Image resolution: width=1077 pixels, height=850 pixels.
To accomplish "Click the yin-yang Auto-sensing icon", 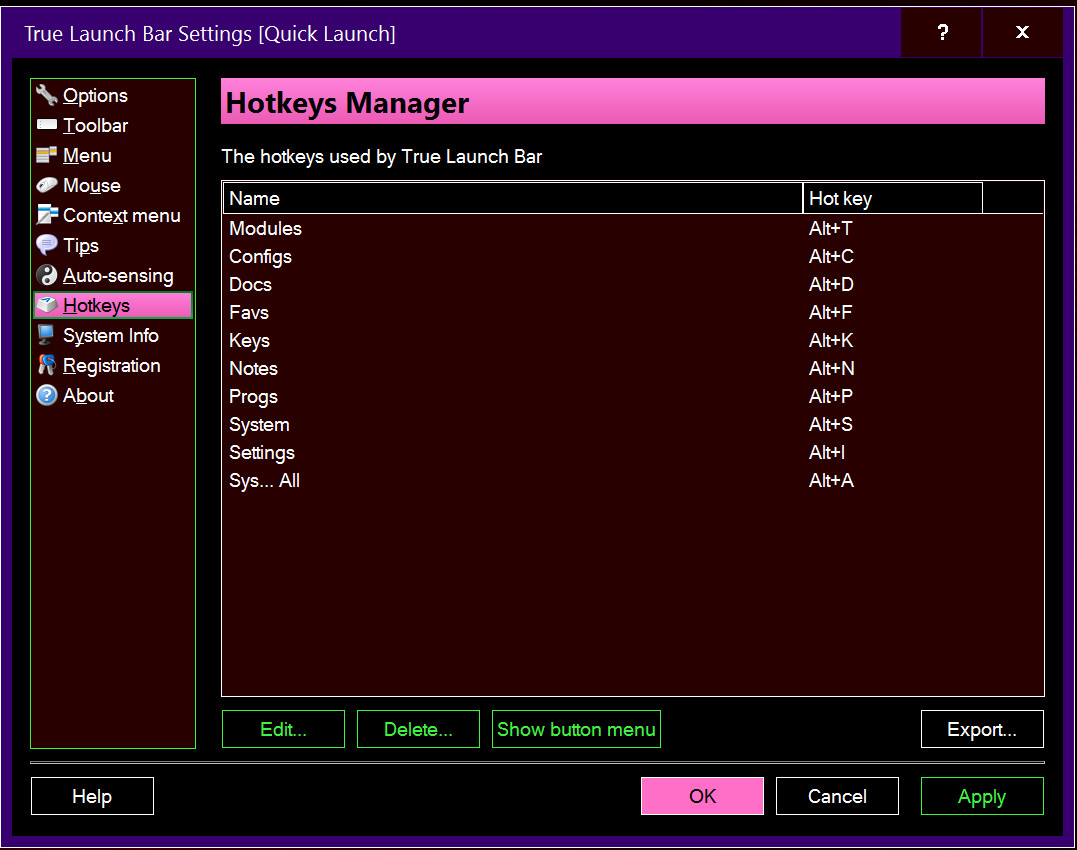I will [47, 275].
